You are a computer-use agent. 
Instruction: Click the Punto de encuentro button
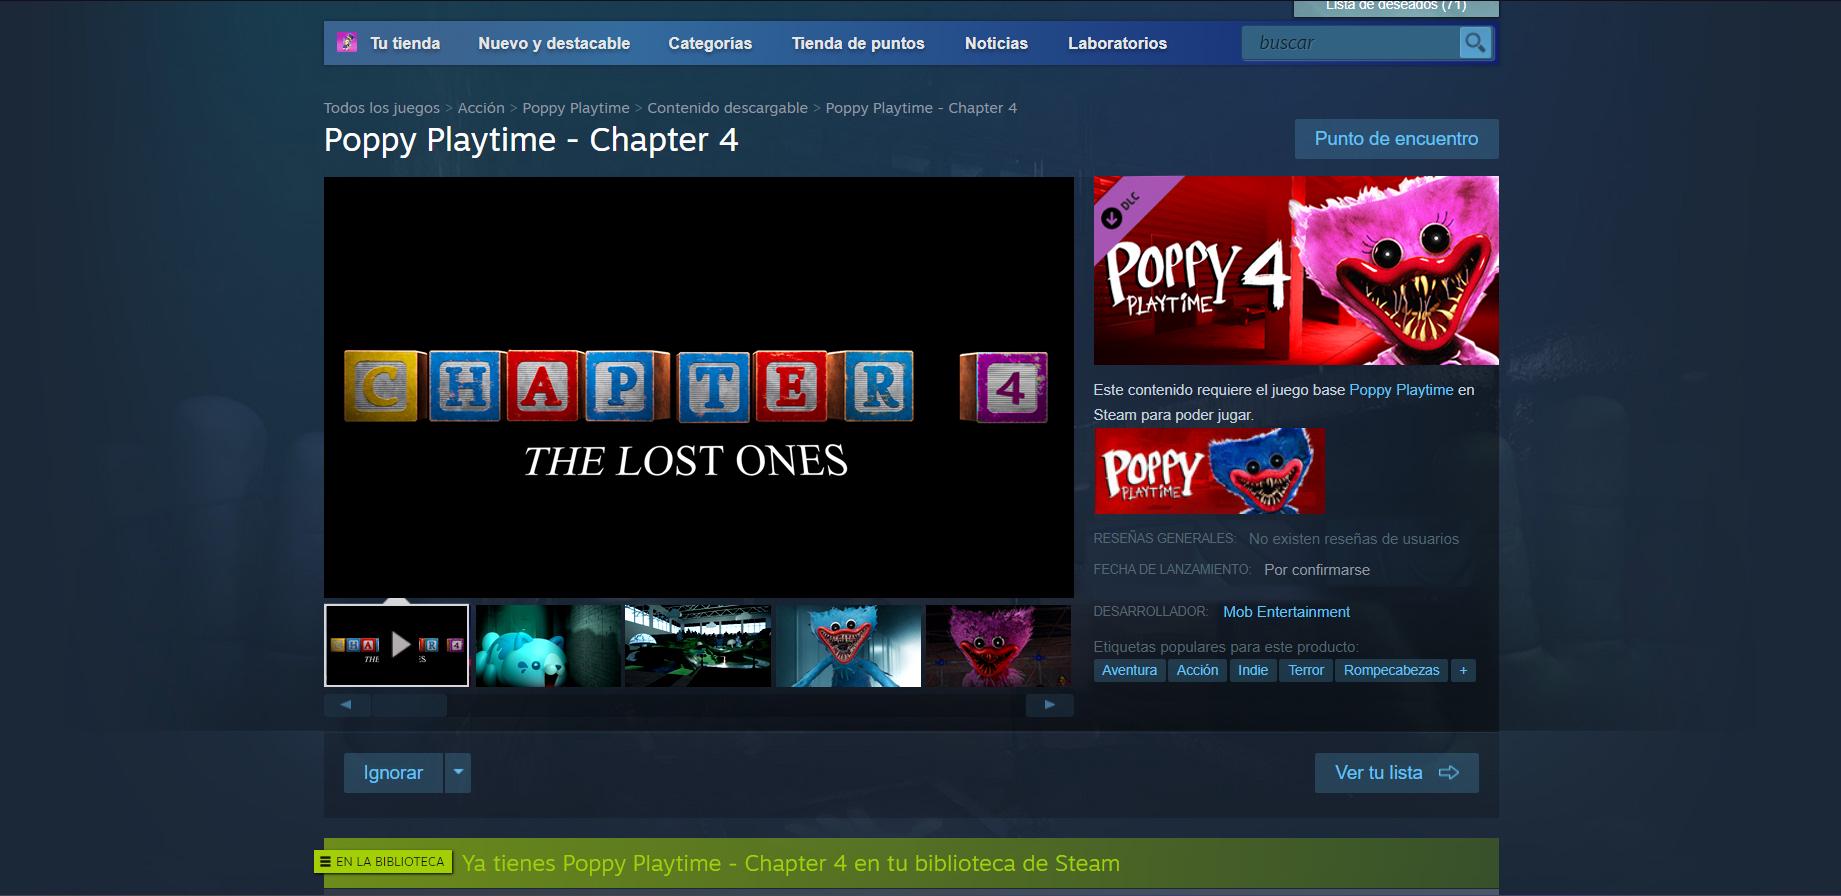coord(1396,139)
